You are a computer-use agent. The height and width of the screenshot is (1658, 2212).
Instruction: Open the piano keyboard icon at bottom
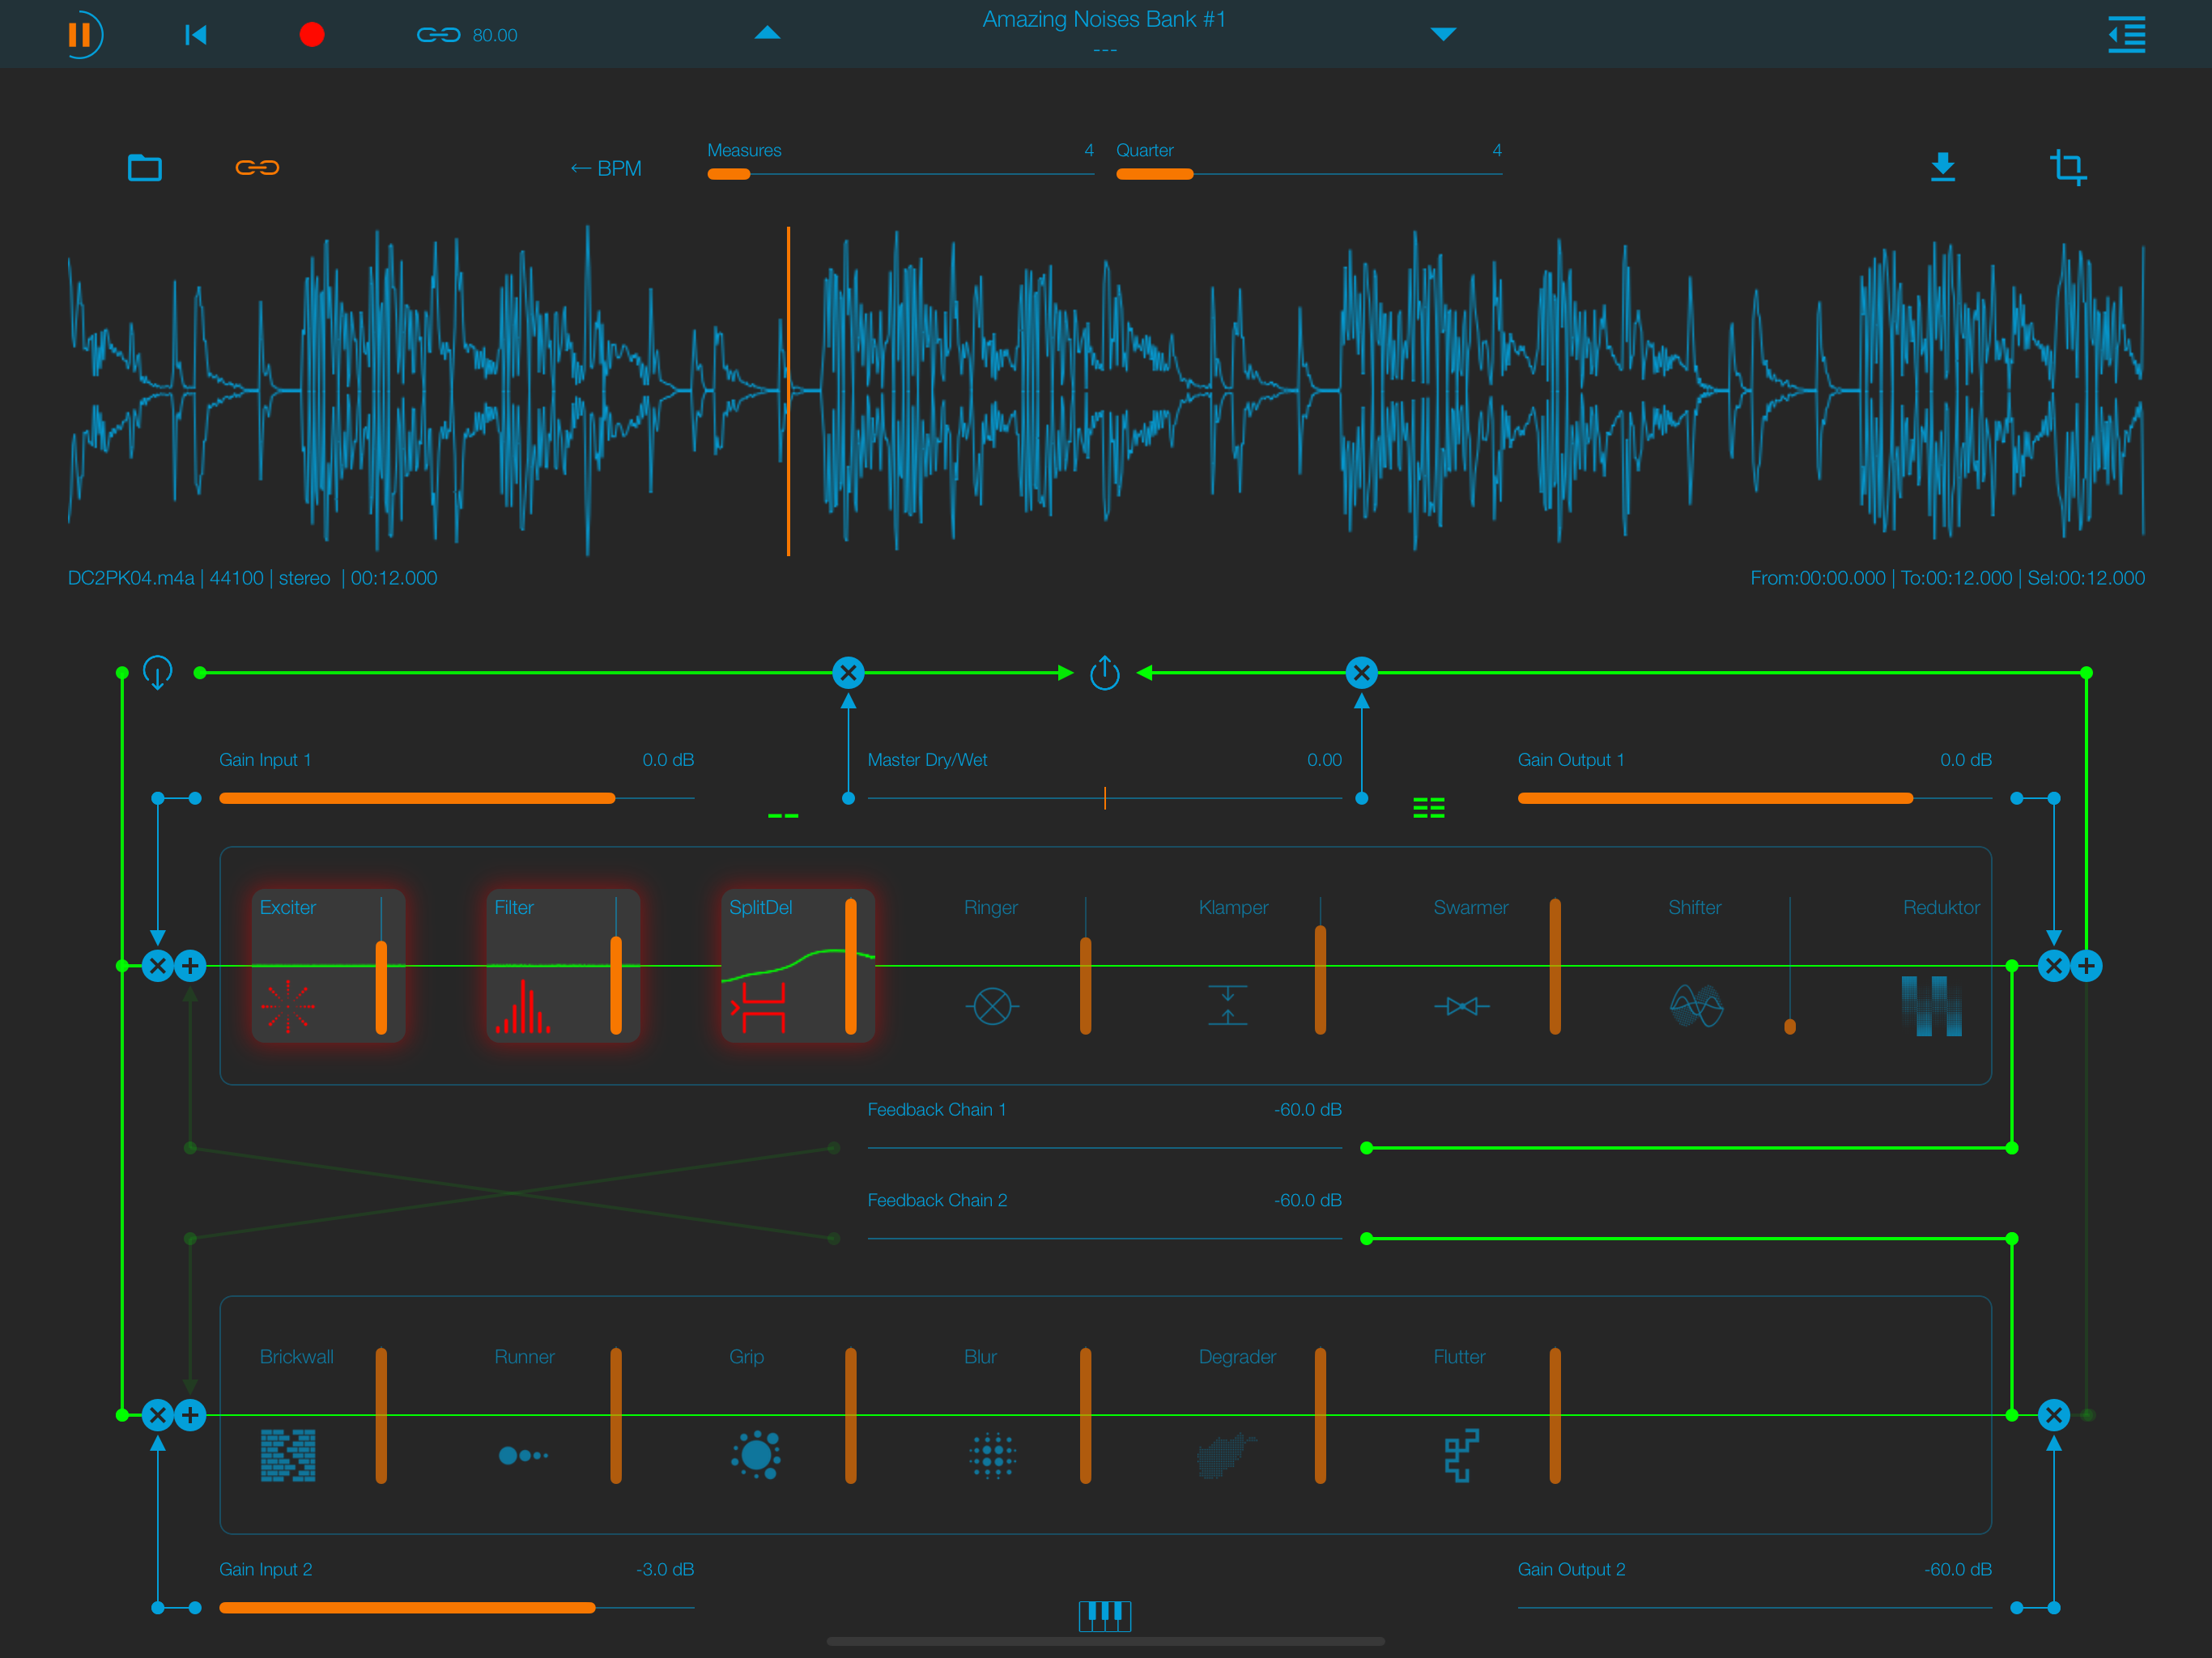coord(1104,1615)
